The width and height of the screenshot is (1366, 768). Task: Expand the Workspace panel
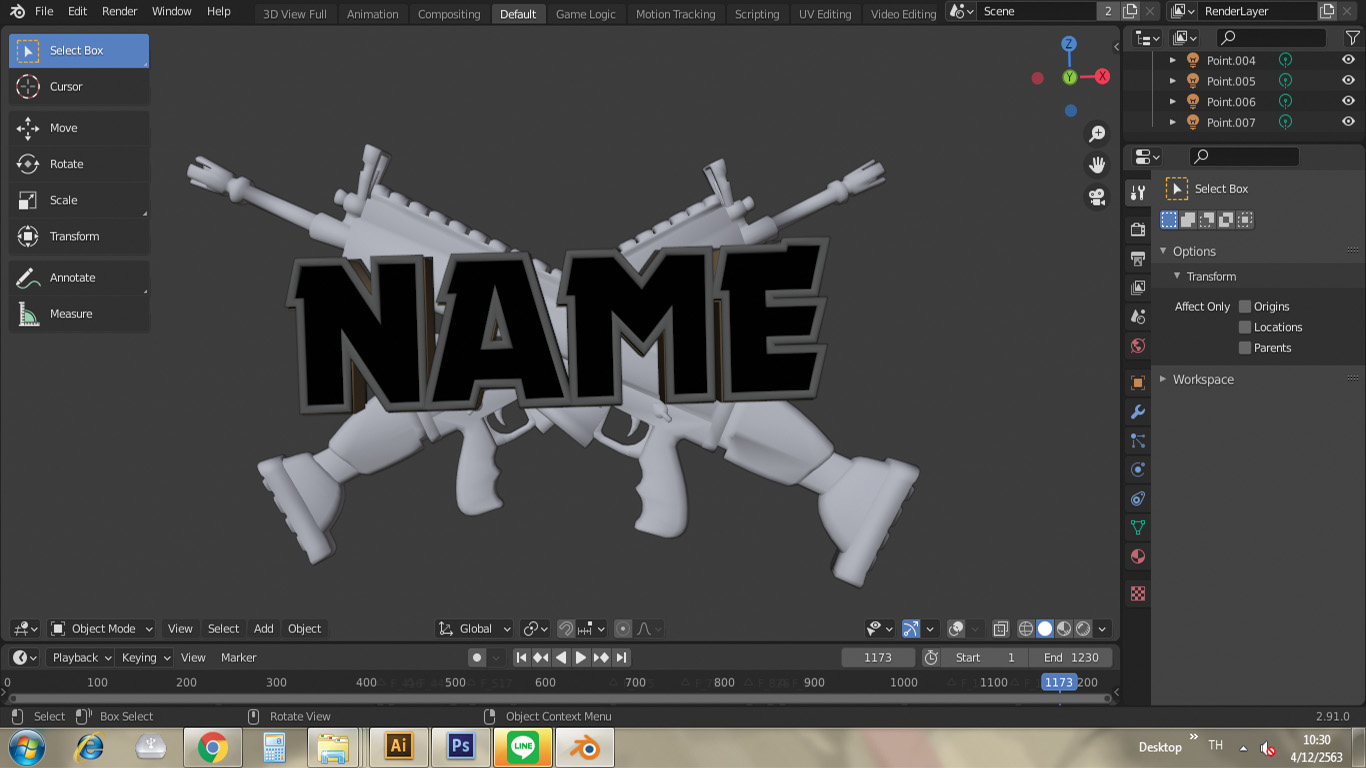click(1202, 380)
